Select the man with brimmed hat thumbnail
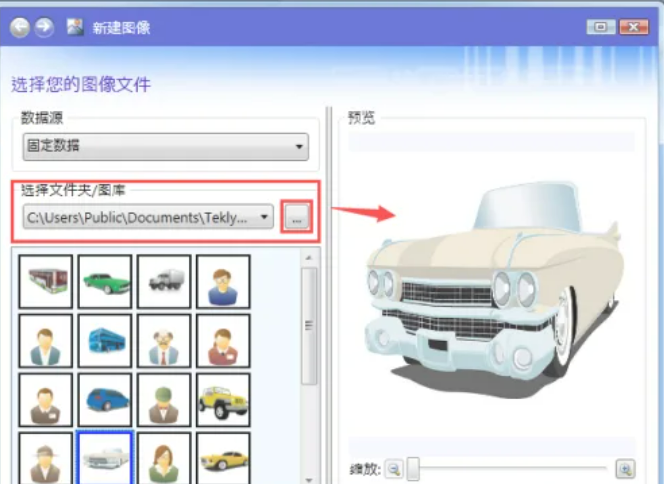The width and height of the screenshot is (664, 484). point(46,458)
